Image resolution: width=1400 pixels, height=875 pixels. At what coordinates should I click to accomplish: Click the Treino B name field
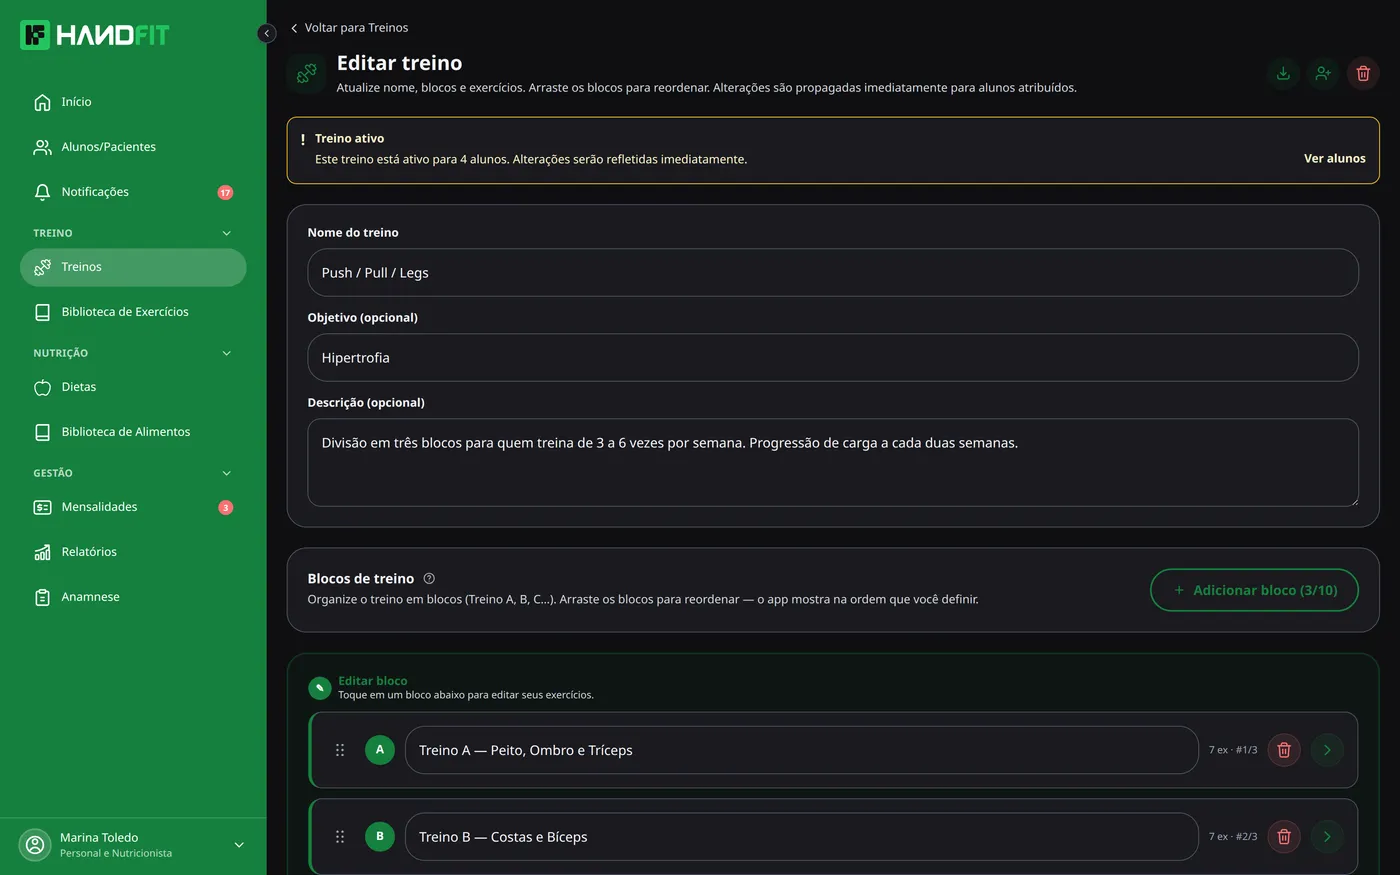click(802, 837)
